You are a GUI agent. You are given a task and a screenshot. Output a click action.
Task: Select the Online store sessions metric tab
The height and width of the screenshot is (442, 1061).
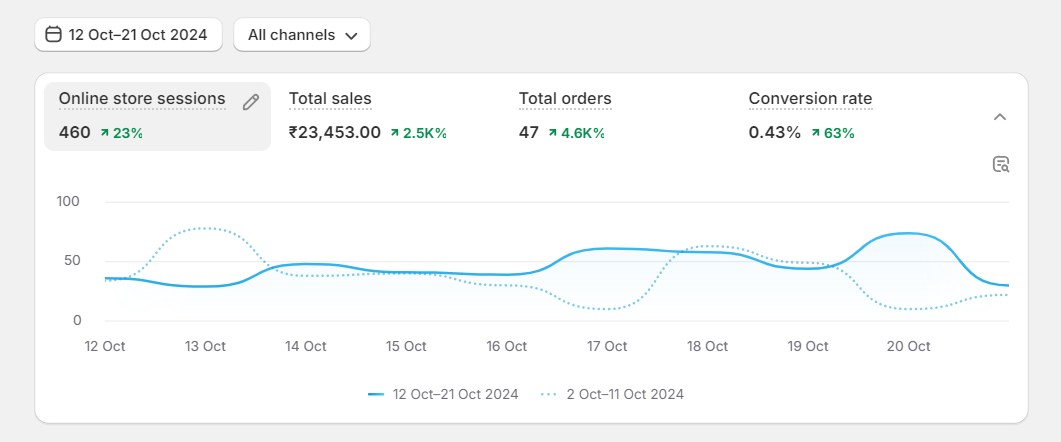(x=142, y=99)
